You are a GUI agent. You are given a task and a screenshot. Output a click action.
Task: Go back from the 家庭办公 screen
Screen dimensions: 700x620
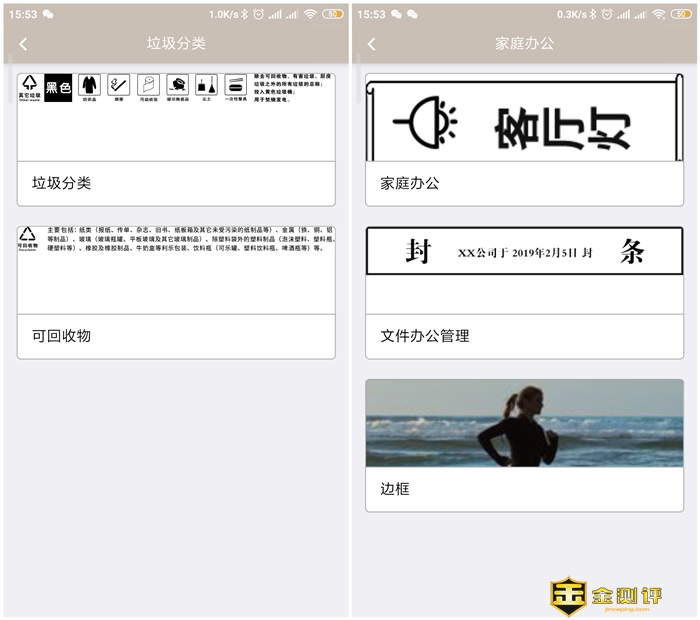(371, 44)
